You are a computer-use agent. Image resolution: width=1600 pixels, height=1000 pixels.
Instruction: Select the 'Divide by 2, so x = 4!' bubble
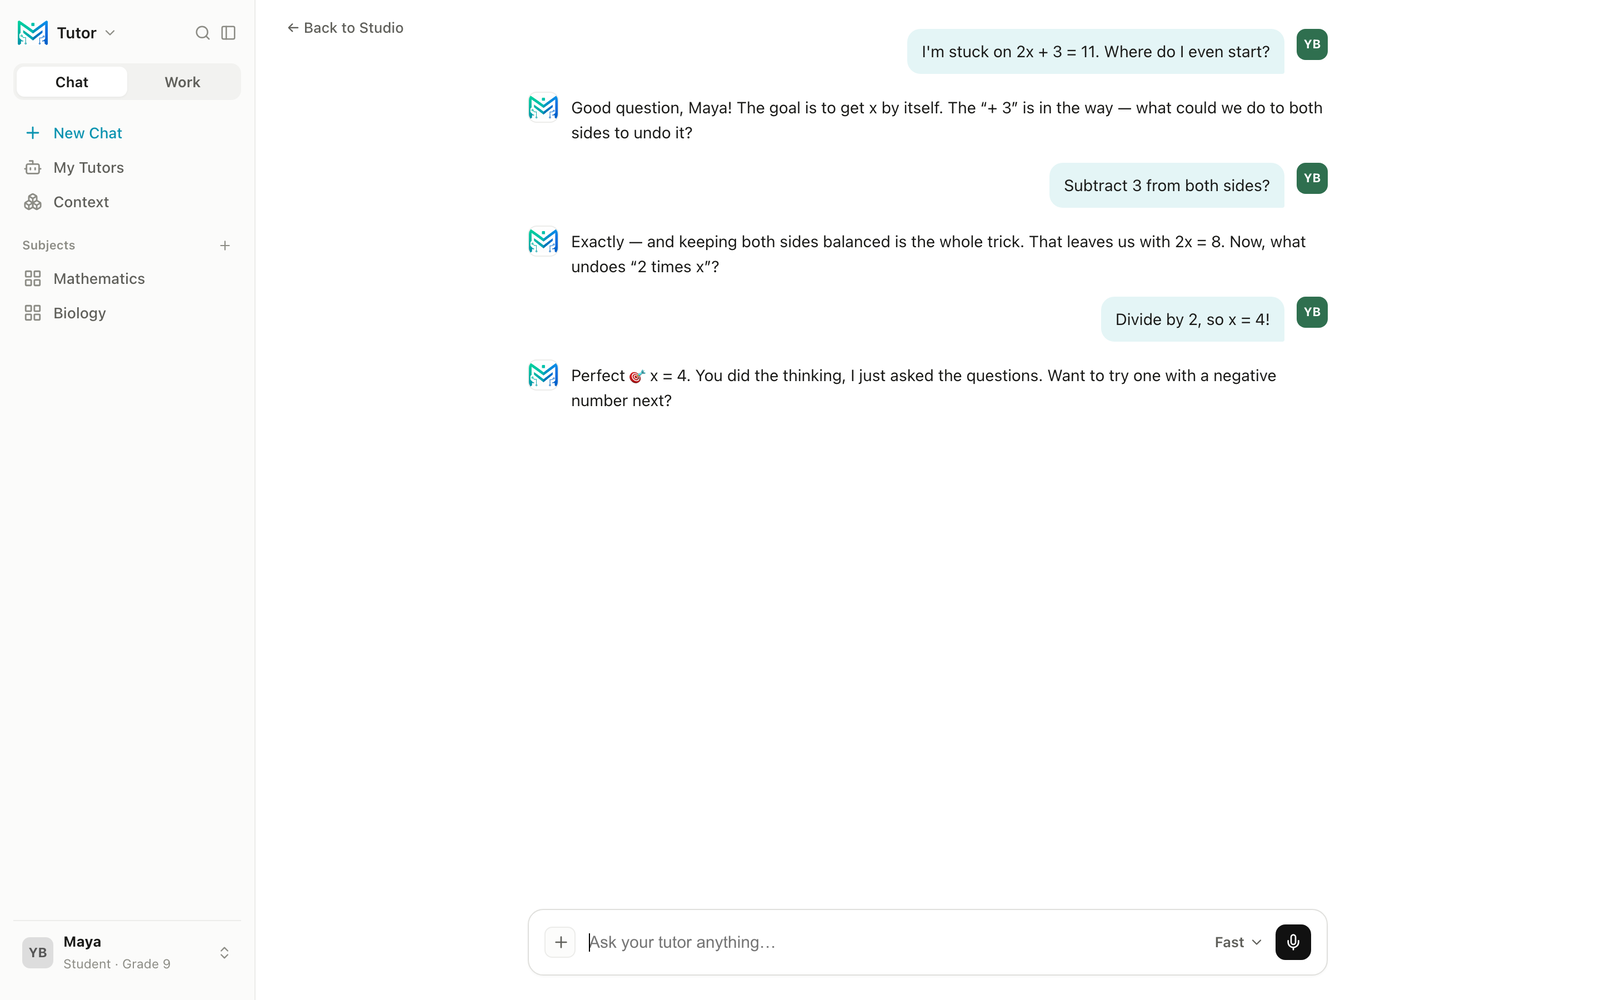1192,319
